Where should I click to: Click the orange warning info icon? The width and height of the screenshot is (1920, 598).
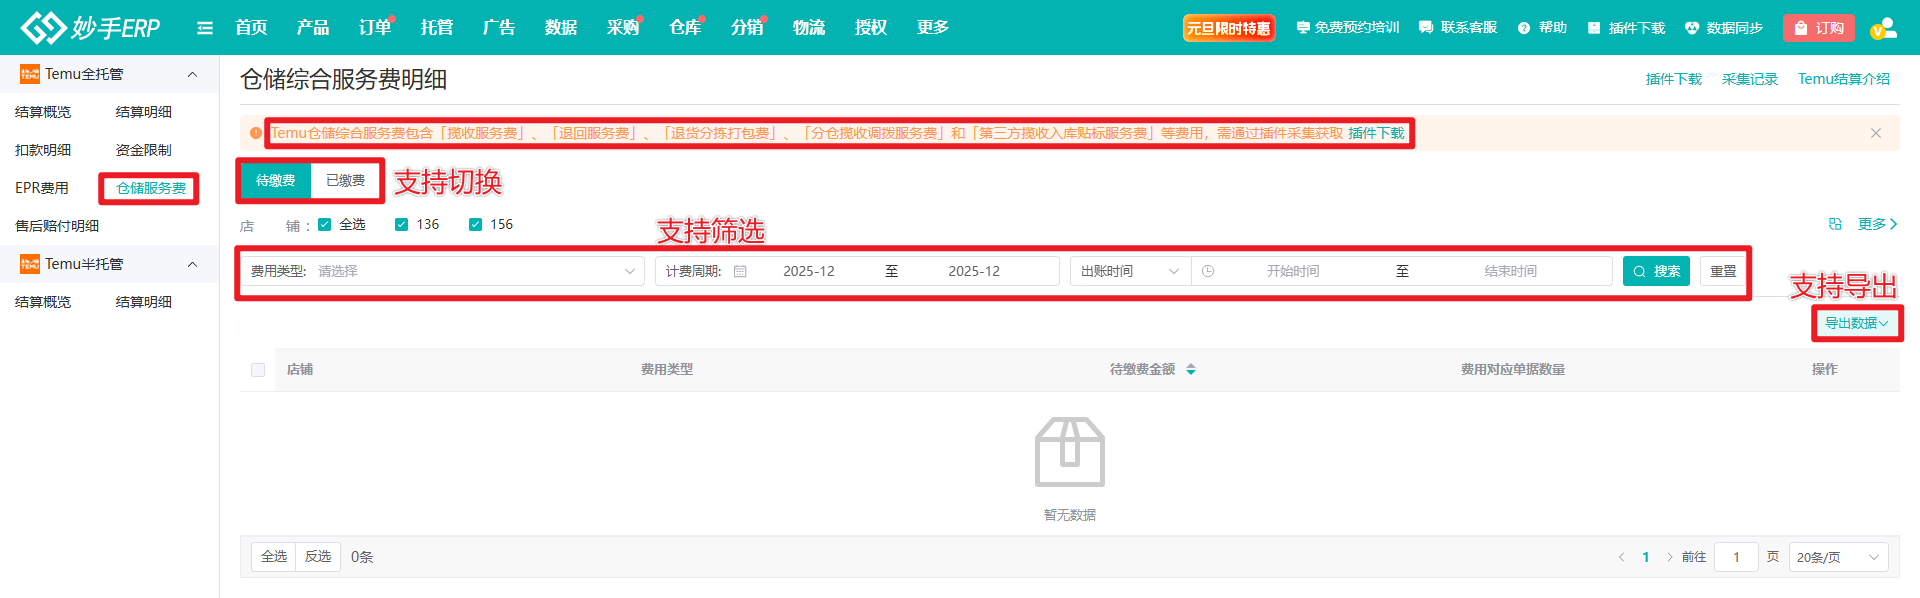[256, 133]
